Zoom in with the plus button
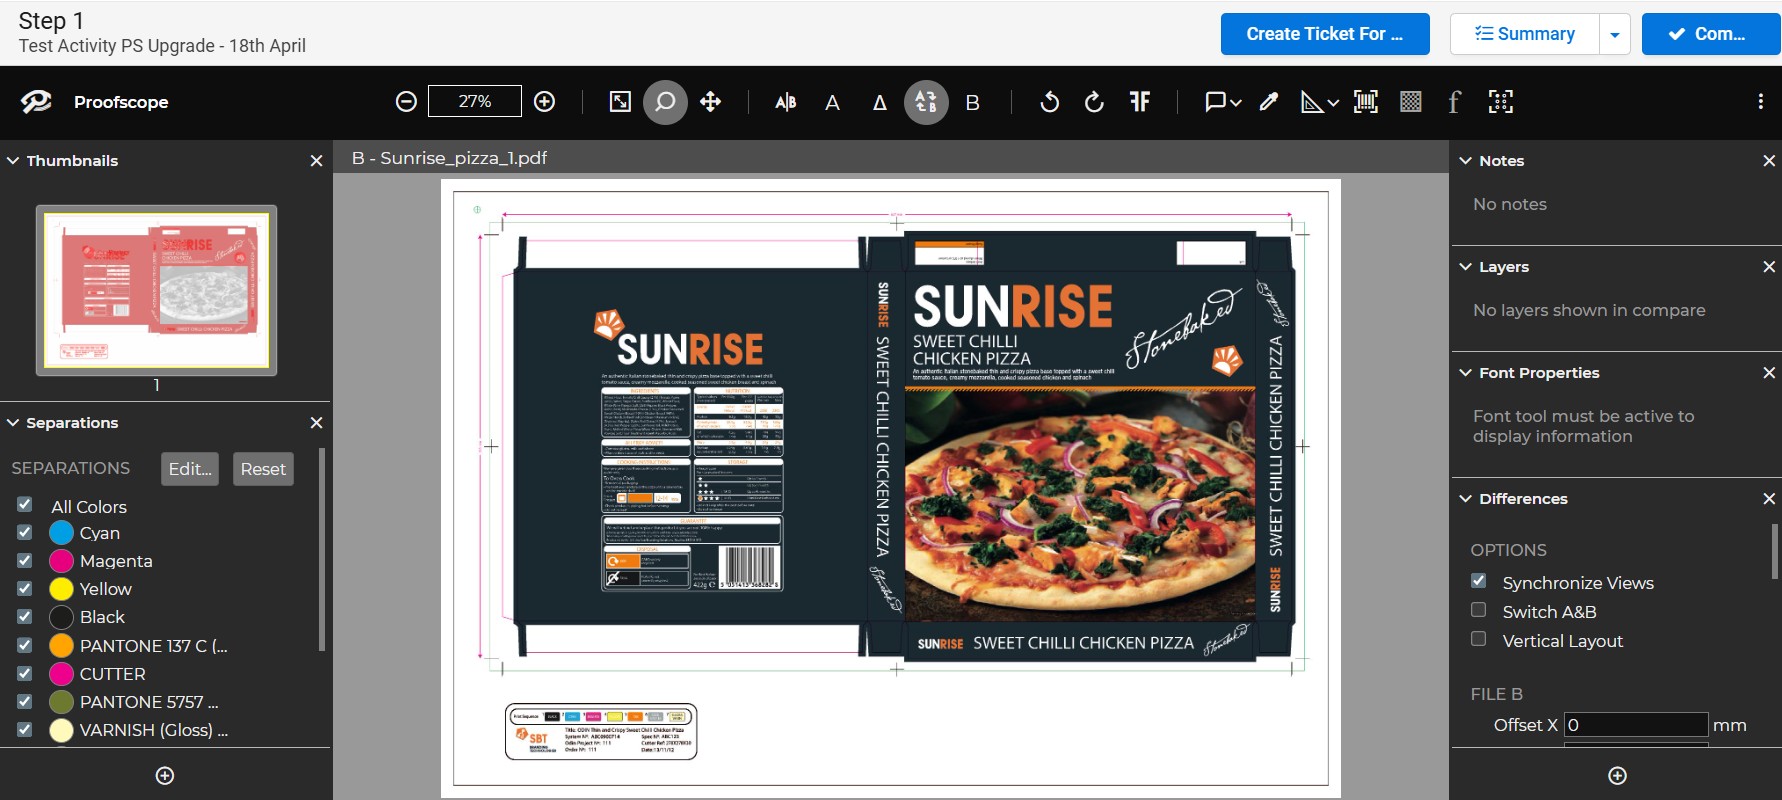 click(544, 102)
